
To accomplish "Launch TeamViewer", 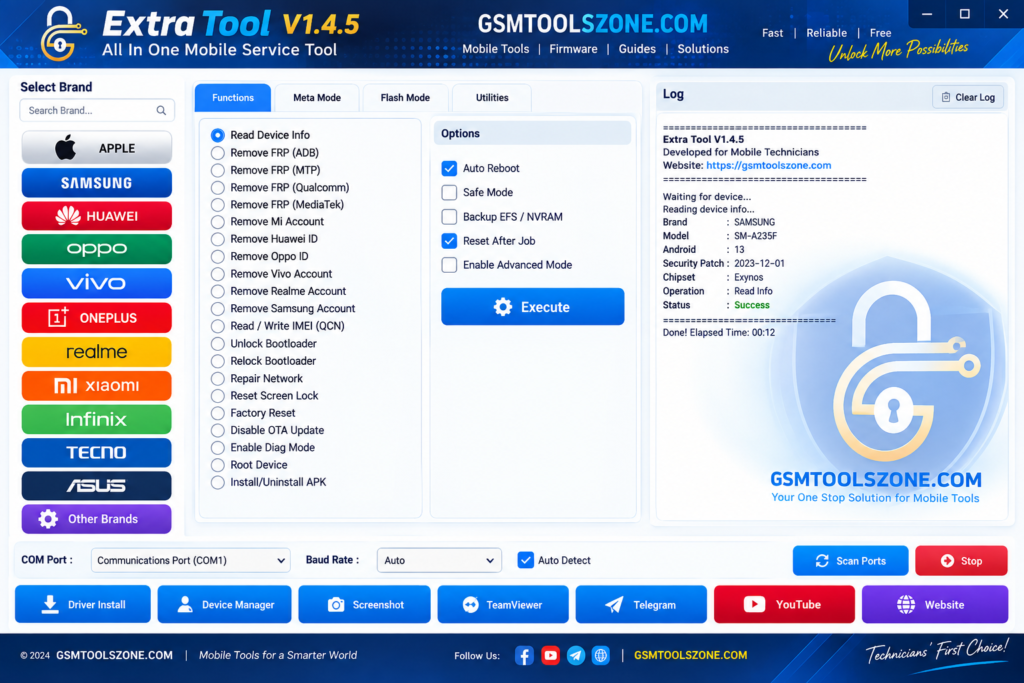I will [503, 605].
